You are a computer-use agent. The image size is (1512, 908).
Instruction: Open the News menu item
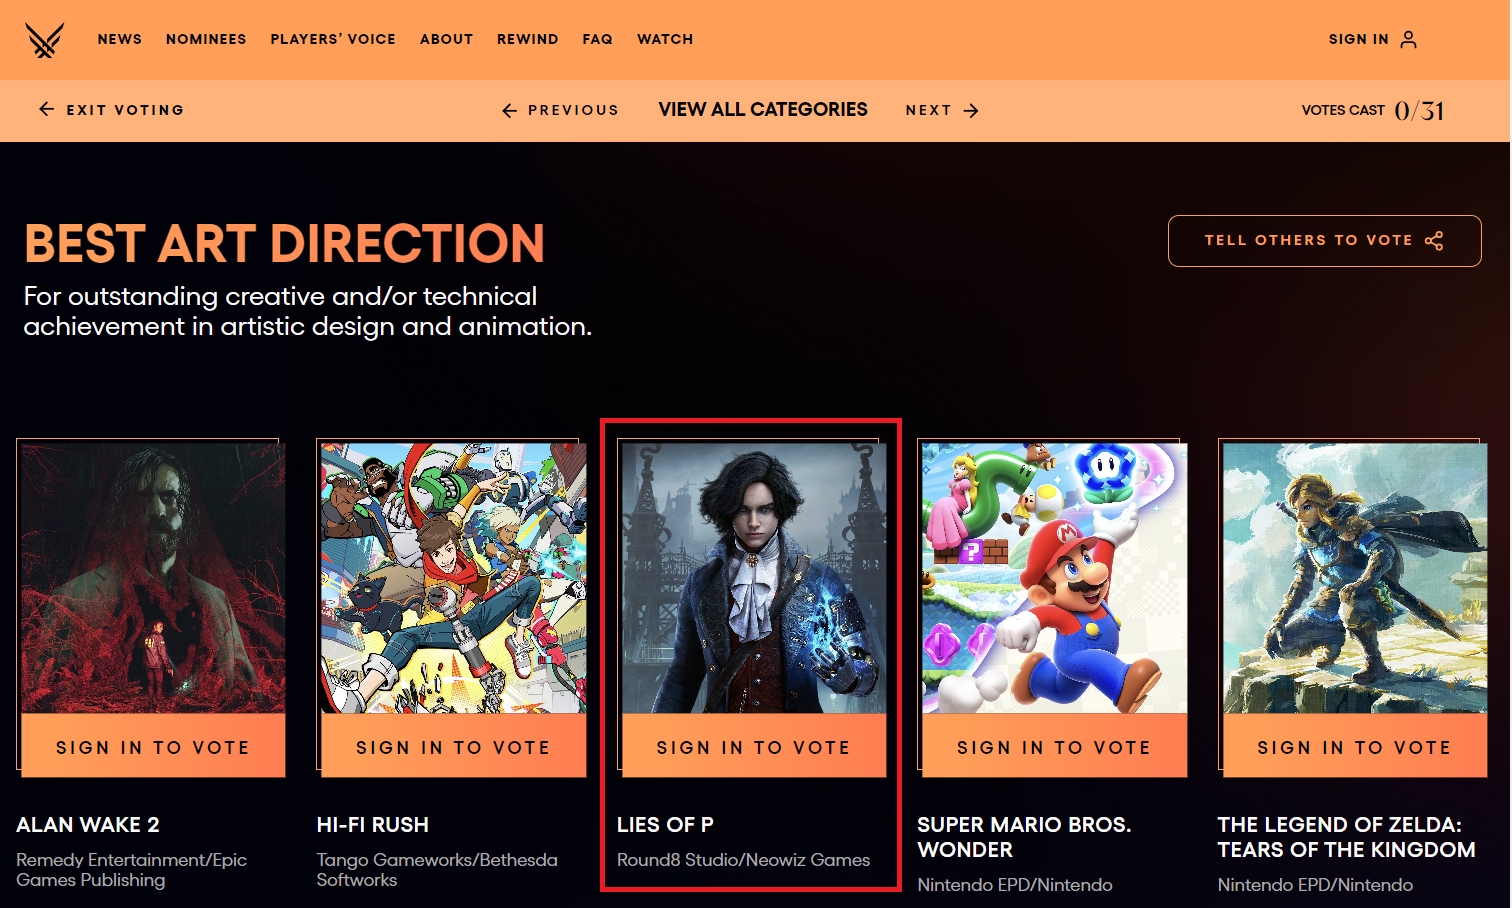tap(120, 39)
